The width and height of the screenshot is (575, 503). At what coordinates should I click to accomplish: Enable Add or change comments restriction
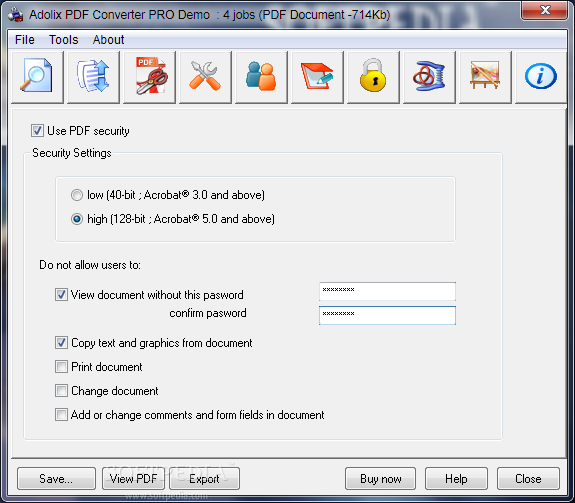coord(61,415)
